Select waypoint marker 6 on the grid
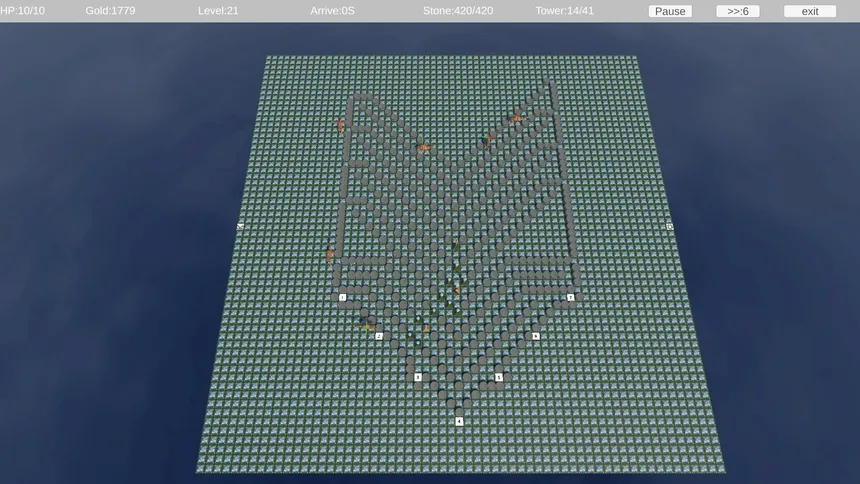The height and width of the screenshot is (484, 860). coord(536,336)
